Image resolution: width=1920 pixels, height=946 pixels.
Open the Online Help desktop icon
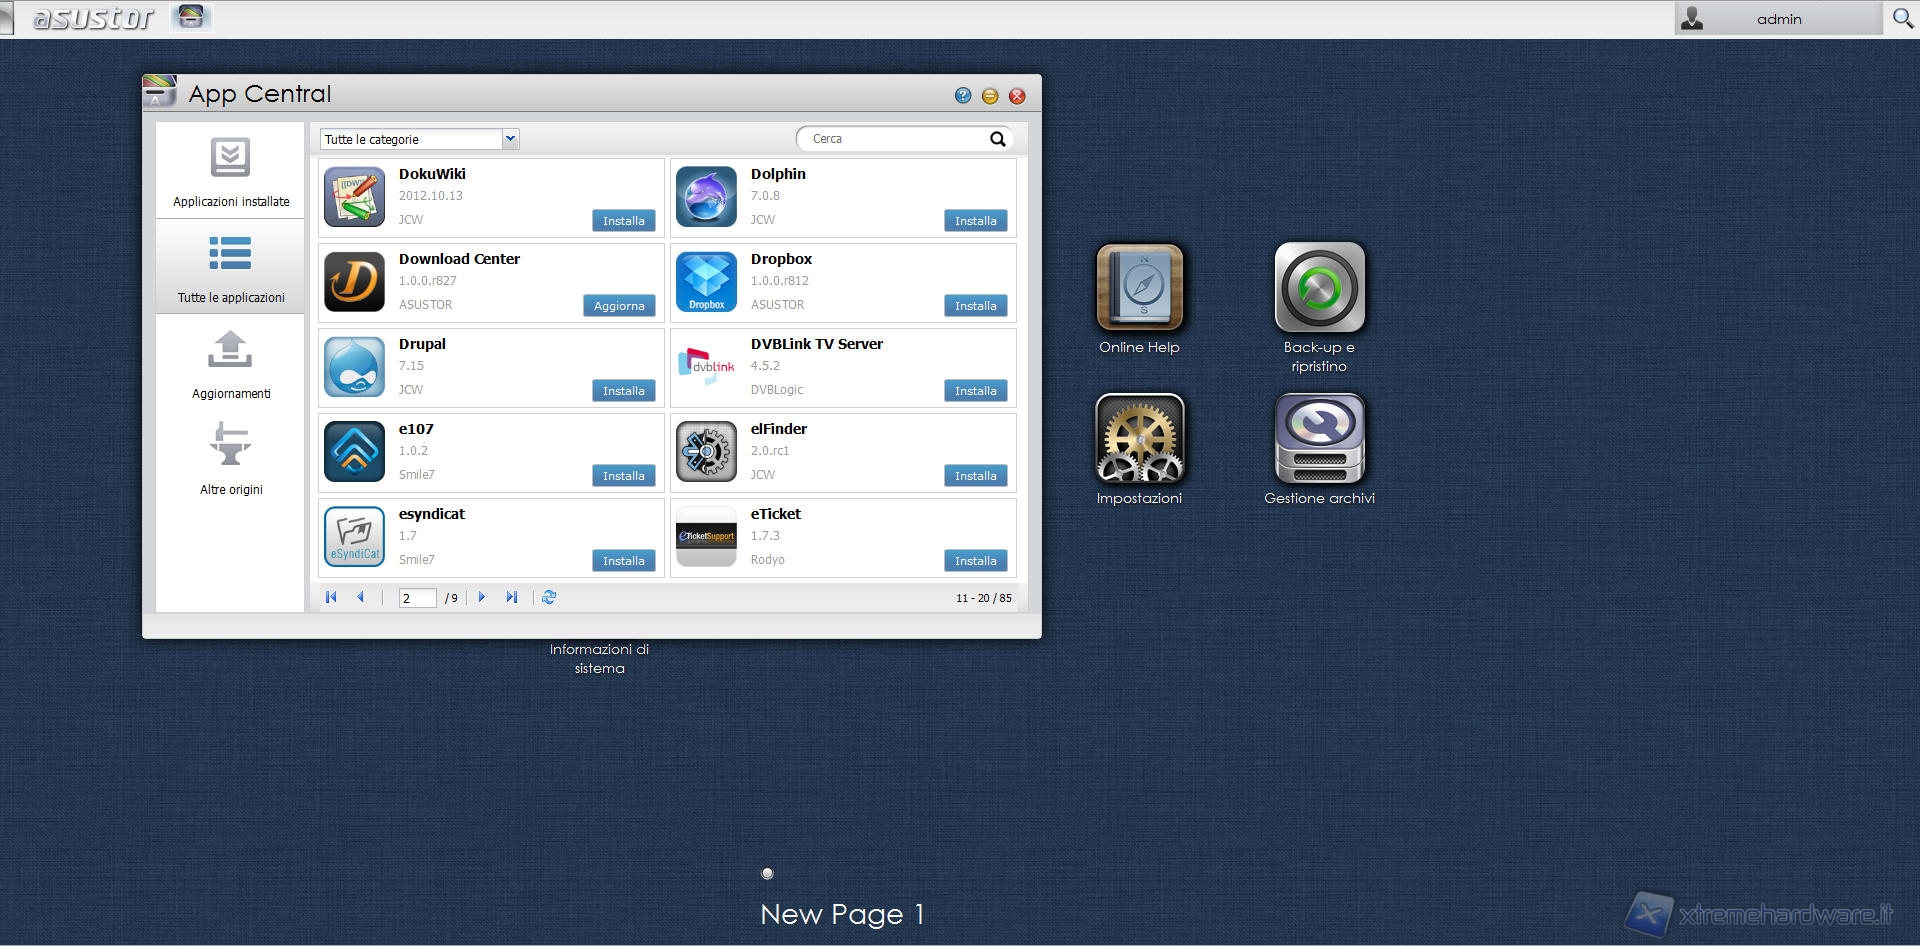click(x=1139, y=288)
